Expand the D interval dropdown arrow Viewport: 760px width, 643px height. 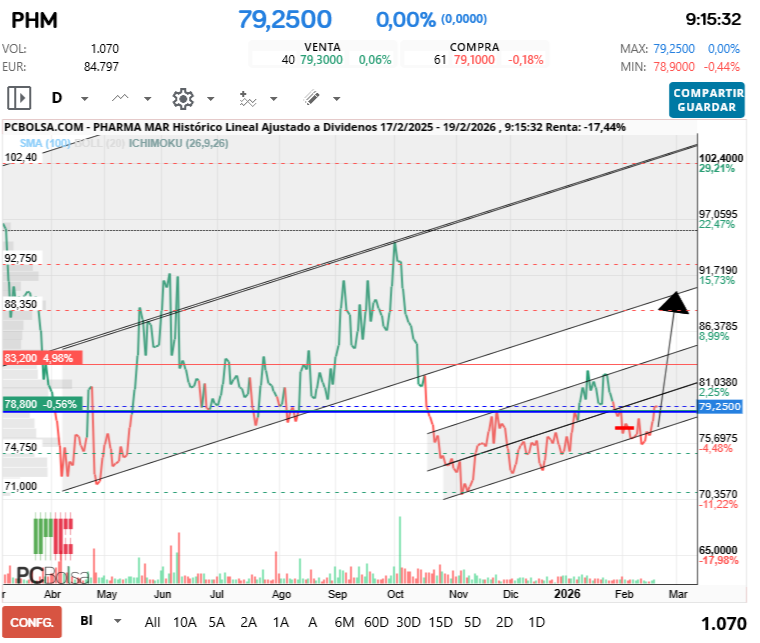click(x=85, y=99)
